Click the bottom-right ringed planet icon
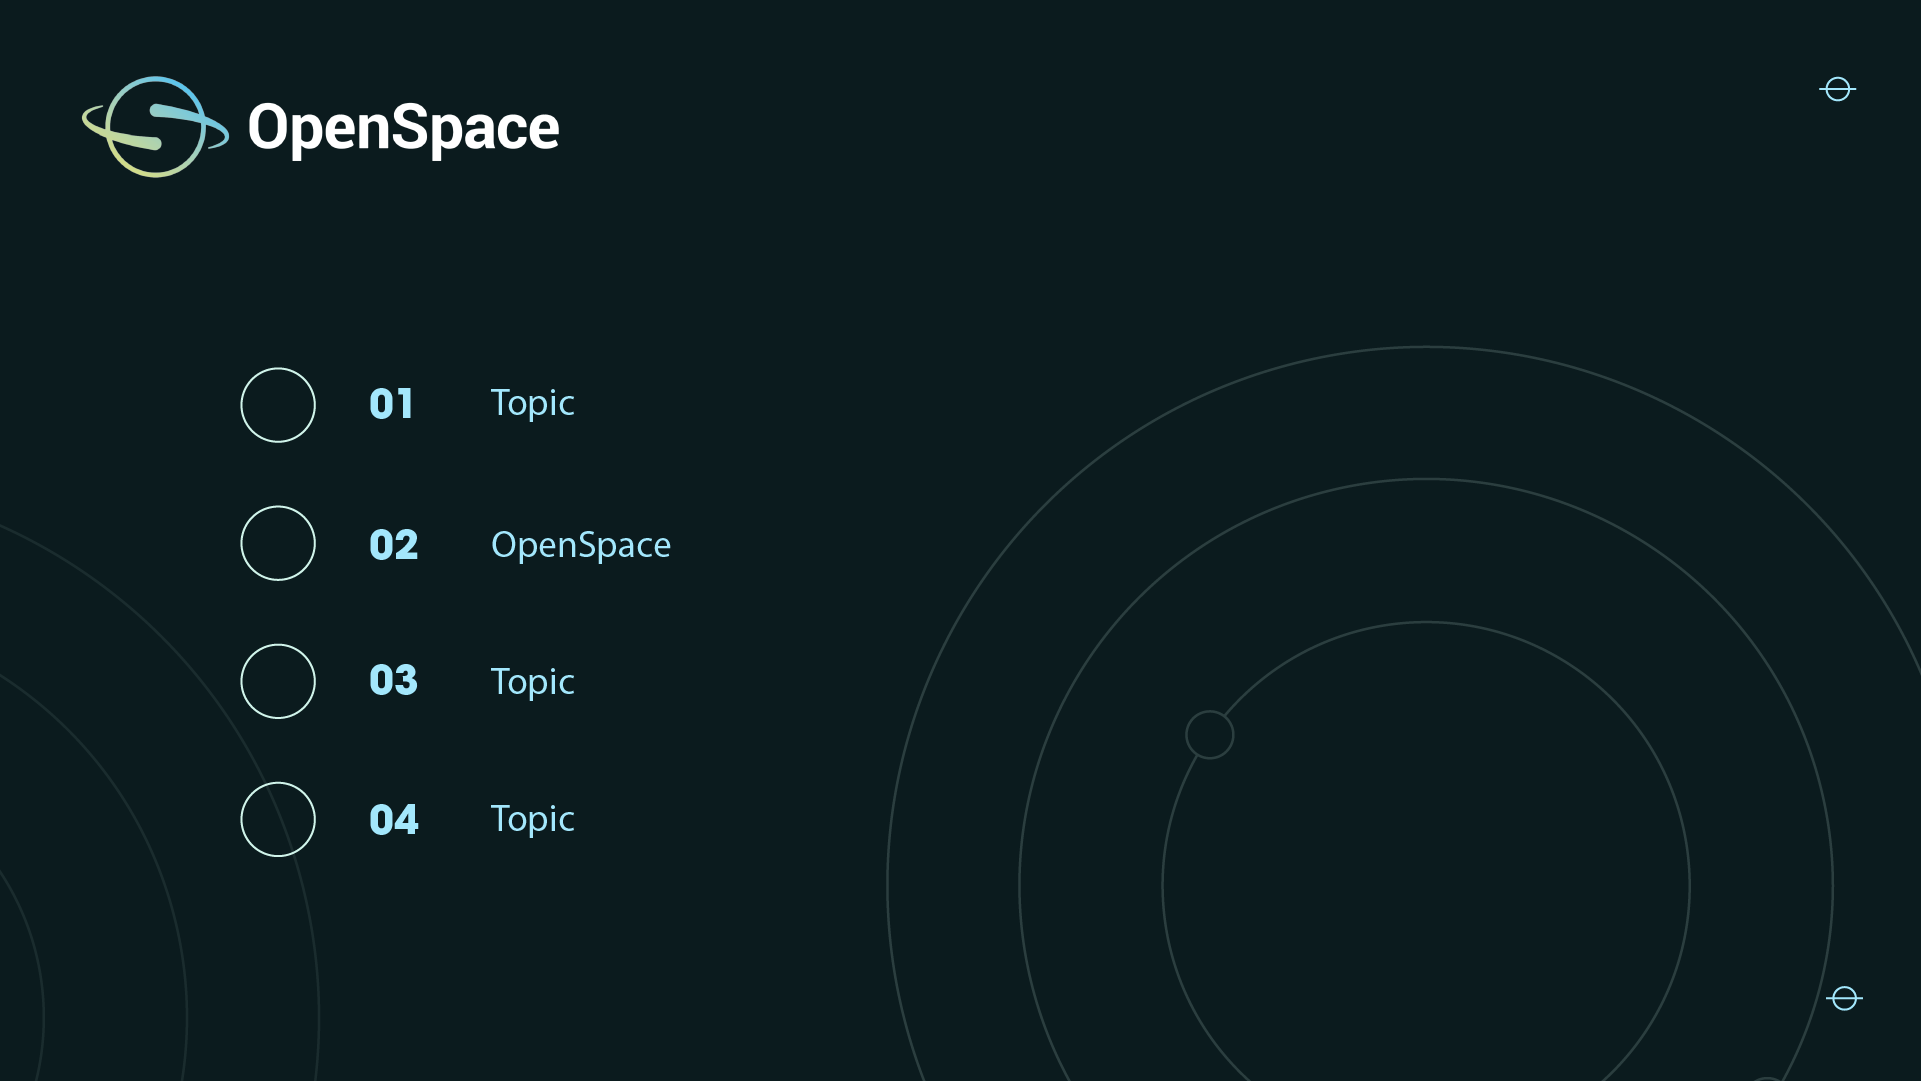Image resolution: width=1921 pixels, height=1081 pixels. (1844, 998)
